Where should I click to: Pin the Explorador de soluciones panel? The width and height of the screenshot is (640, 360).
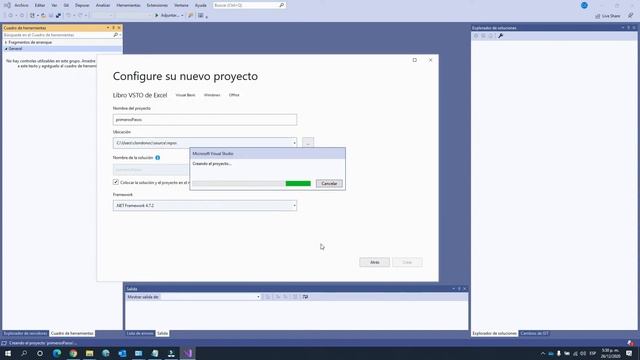[x=629, y=28]
